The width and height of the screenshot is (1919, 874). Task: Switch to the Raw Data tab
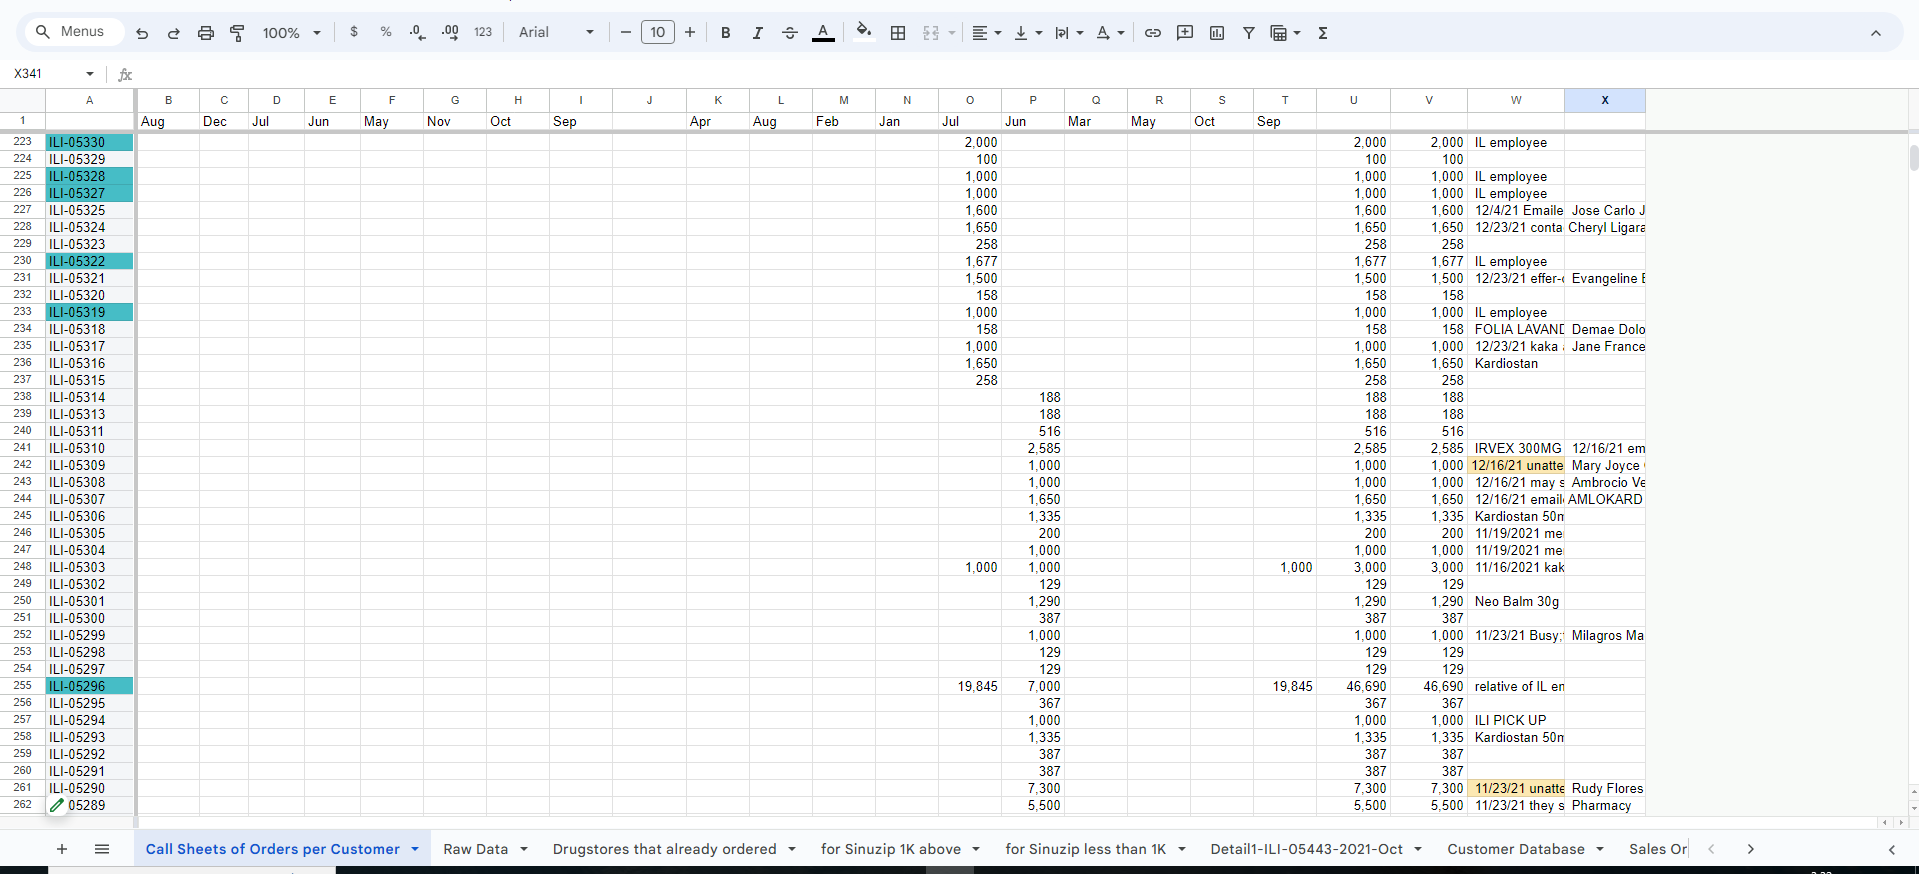[476, 849]
